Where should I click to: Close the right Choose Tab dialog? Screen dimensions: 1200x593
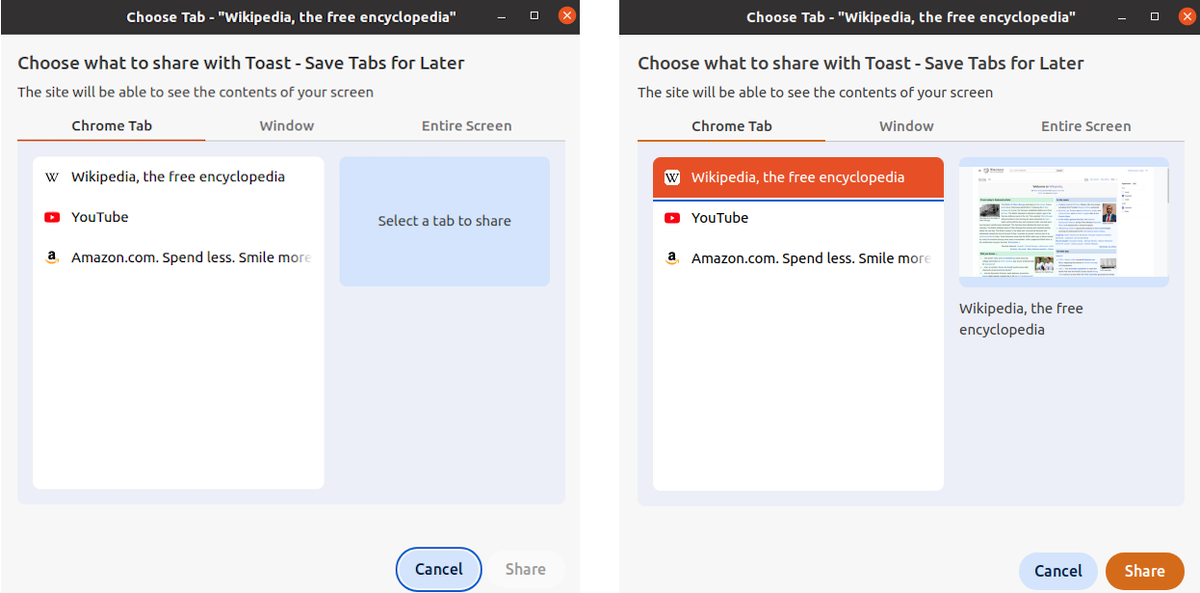tap(1187, 16)
